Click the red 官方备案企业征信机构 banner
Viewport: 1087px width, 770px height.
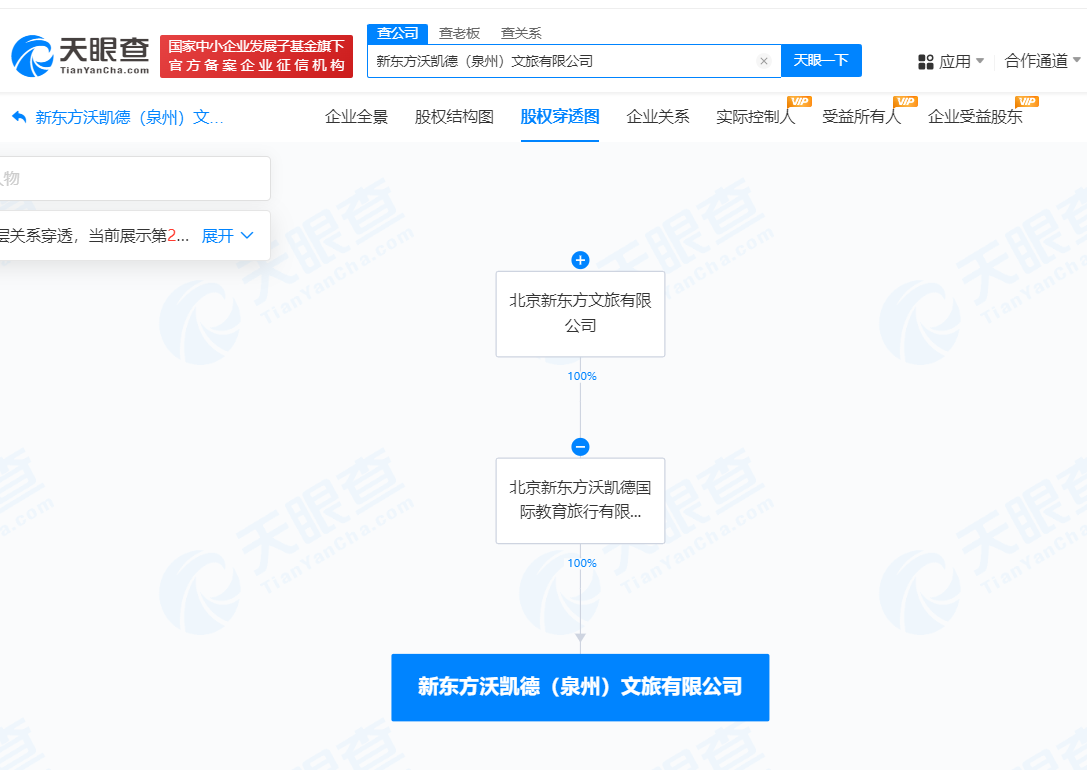pos(256,56)
